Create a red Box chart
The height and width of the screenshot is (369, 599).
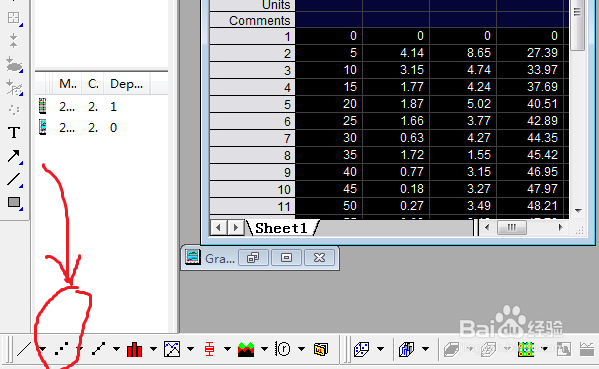209,349
